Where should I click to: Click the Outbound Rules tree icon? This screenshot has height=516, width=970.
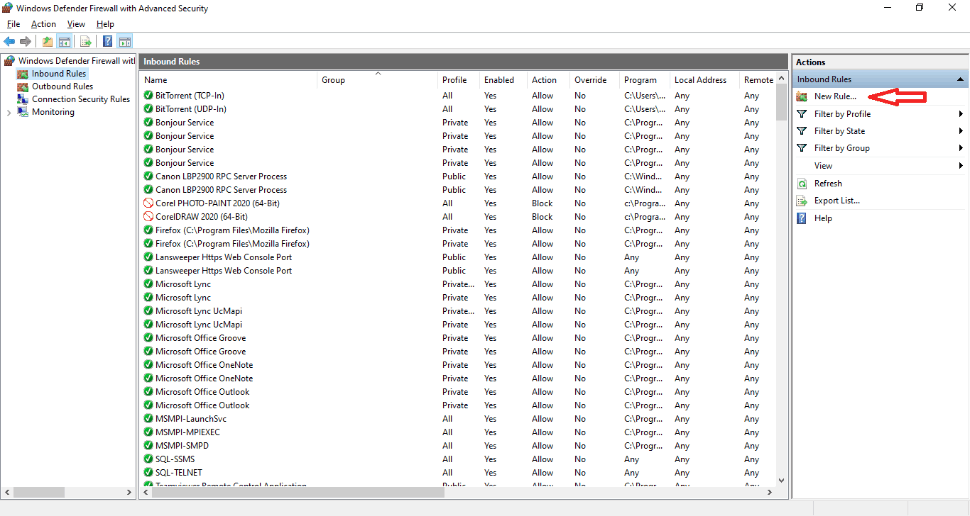pos(23,87)
